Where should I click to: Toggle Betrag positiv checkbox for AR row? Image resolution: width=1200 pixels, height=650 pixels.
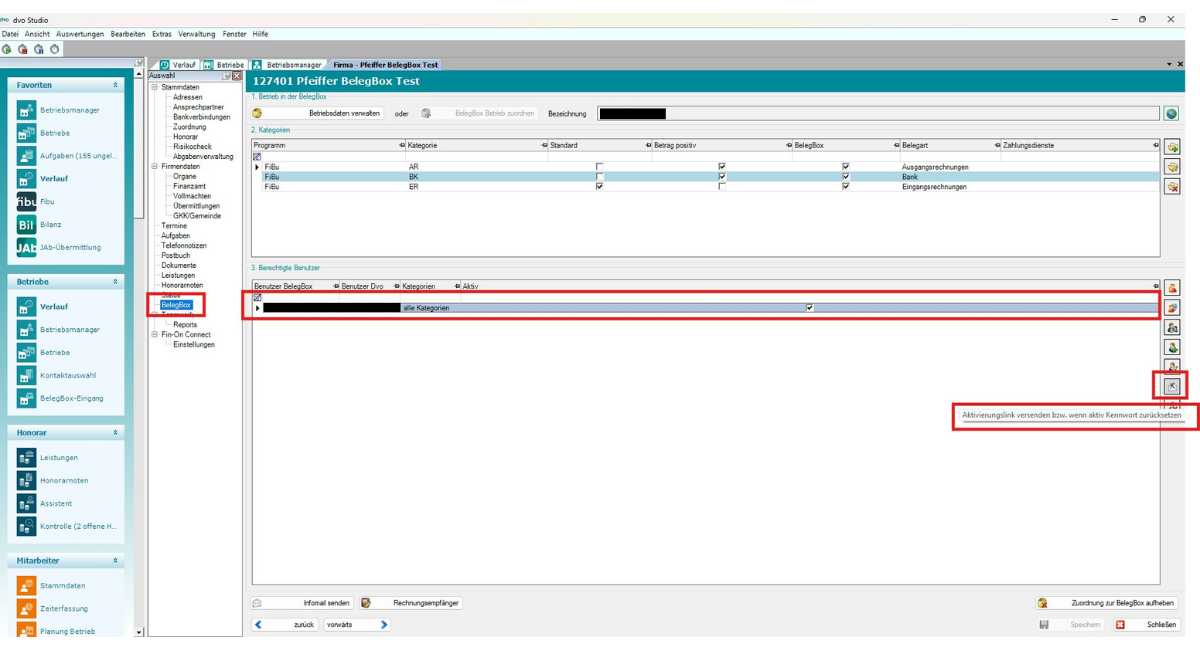pyautogui.click(x=722, y=167)
